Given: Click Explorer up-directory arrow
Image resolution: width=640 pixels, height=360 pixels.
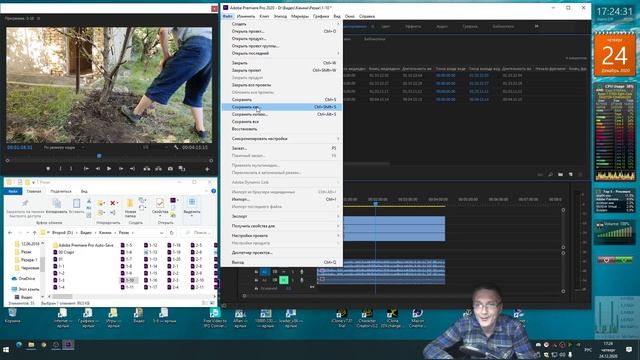Looking at the screenshot, I should click(35, 233).
